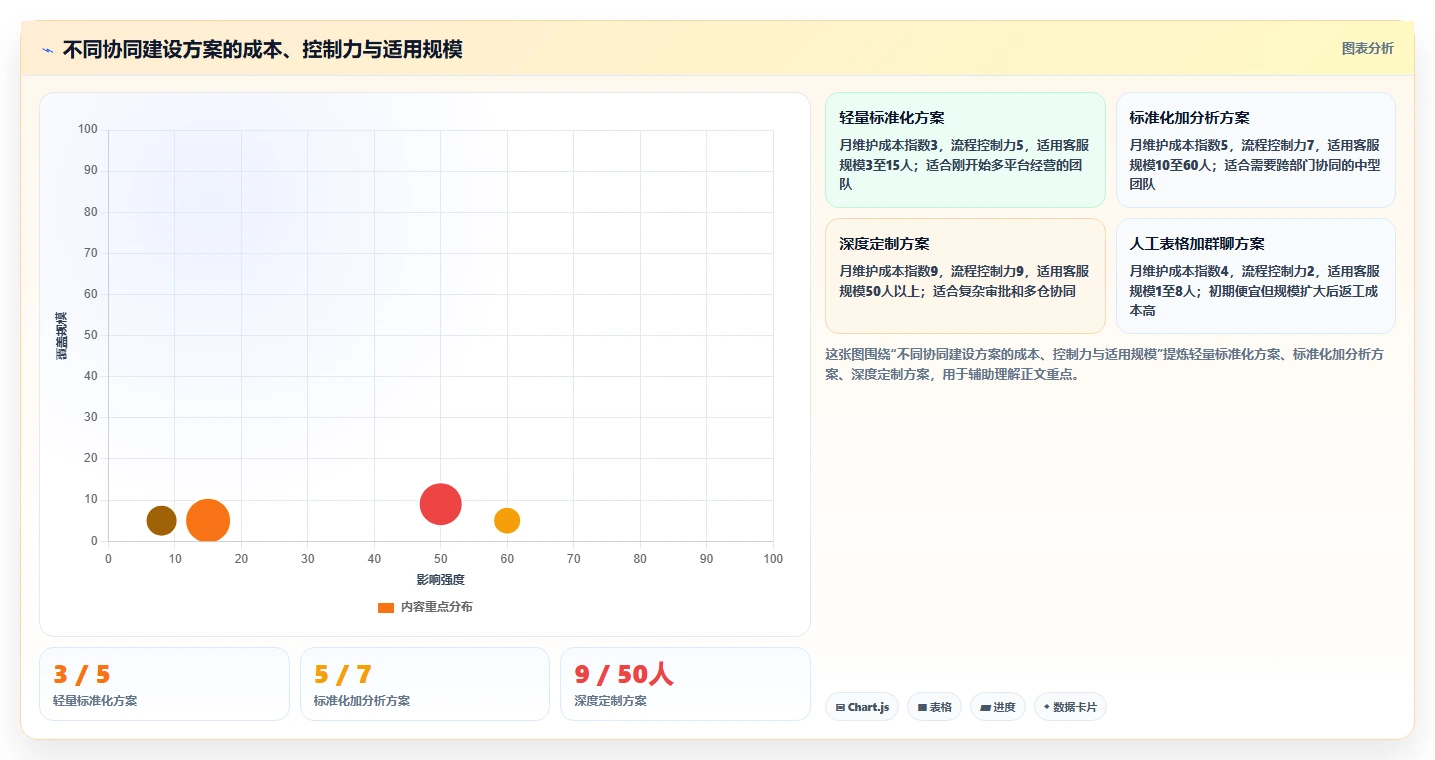Click the 数据卡片 chip's star icon
This screenshot has height=760, width=1435.
point(1047,707)
